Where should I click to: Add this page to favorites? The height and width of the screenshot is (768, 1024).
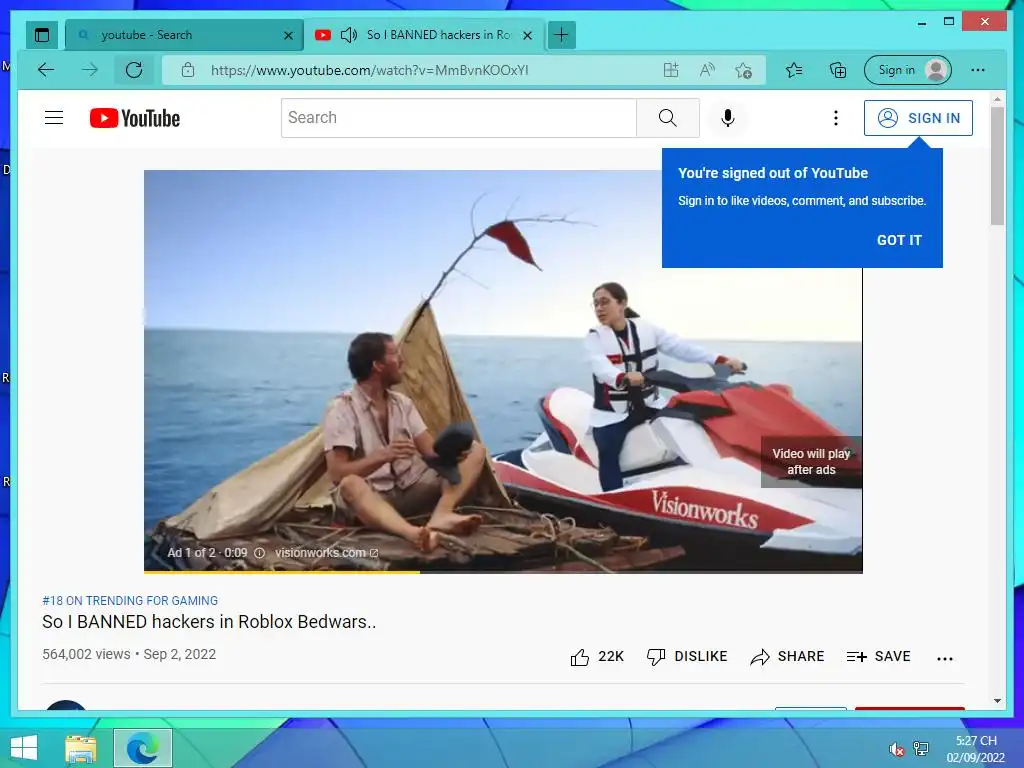[743, 70]
